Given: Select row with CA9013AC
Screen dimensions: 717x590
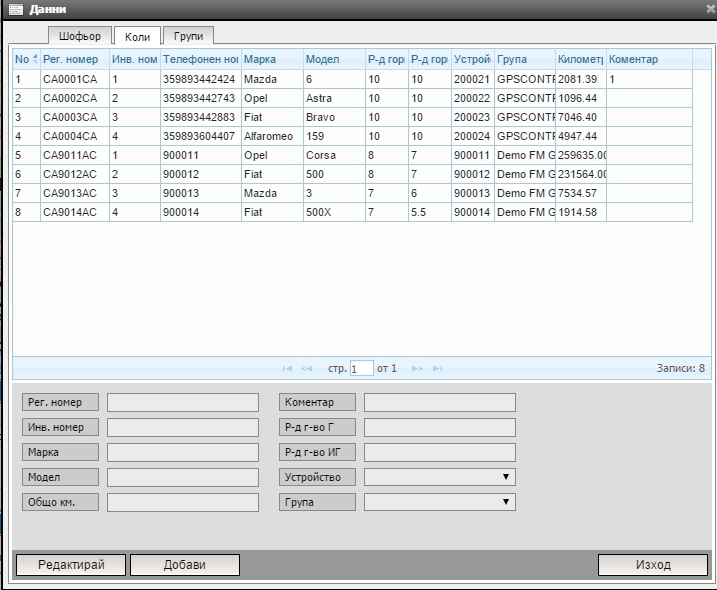Looking at the screenshot, I should [x=352, y=193].
